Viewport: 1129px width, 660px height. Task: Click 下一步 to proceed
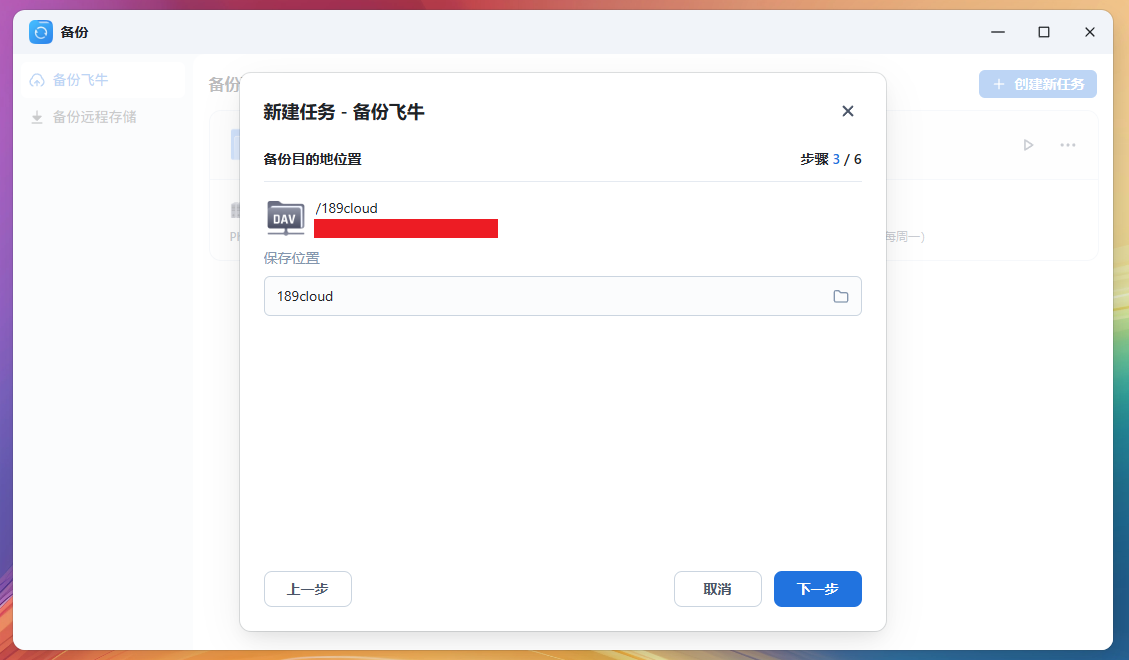[817, 589]
